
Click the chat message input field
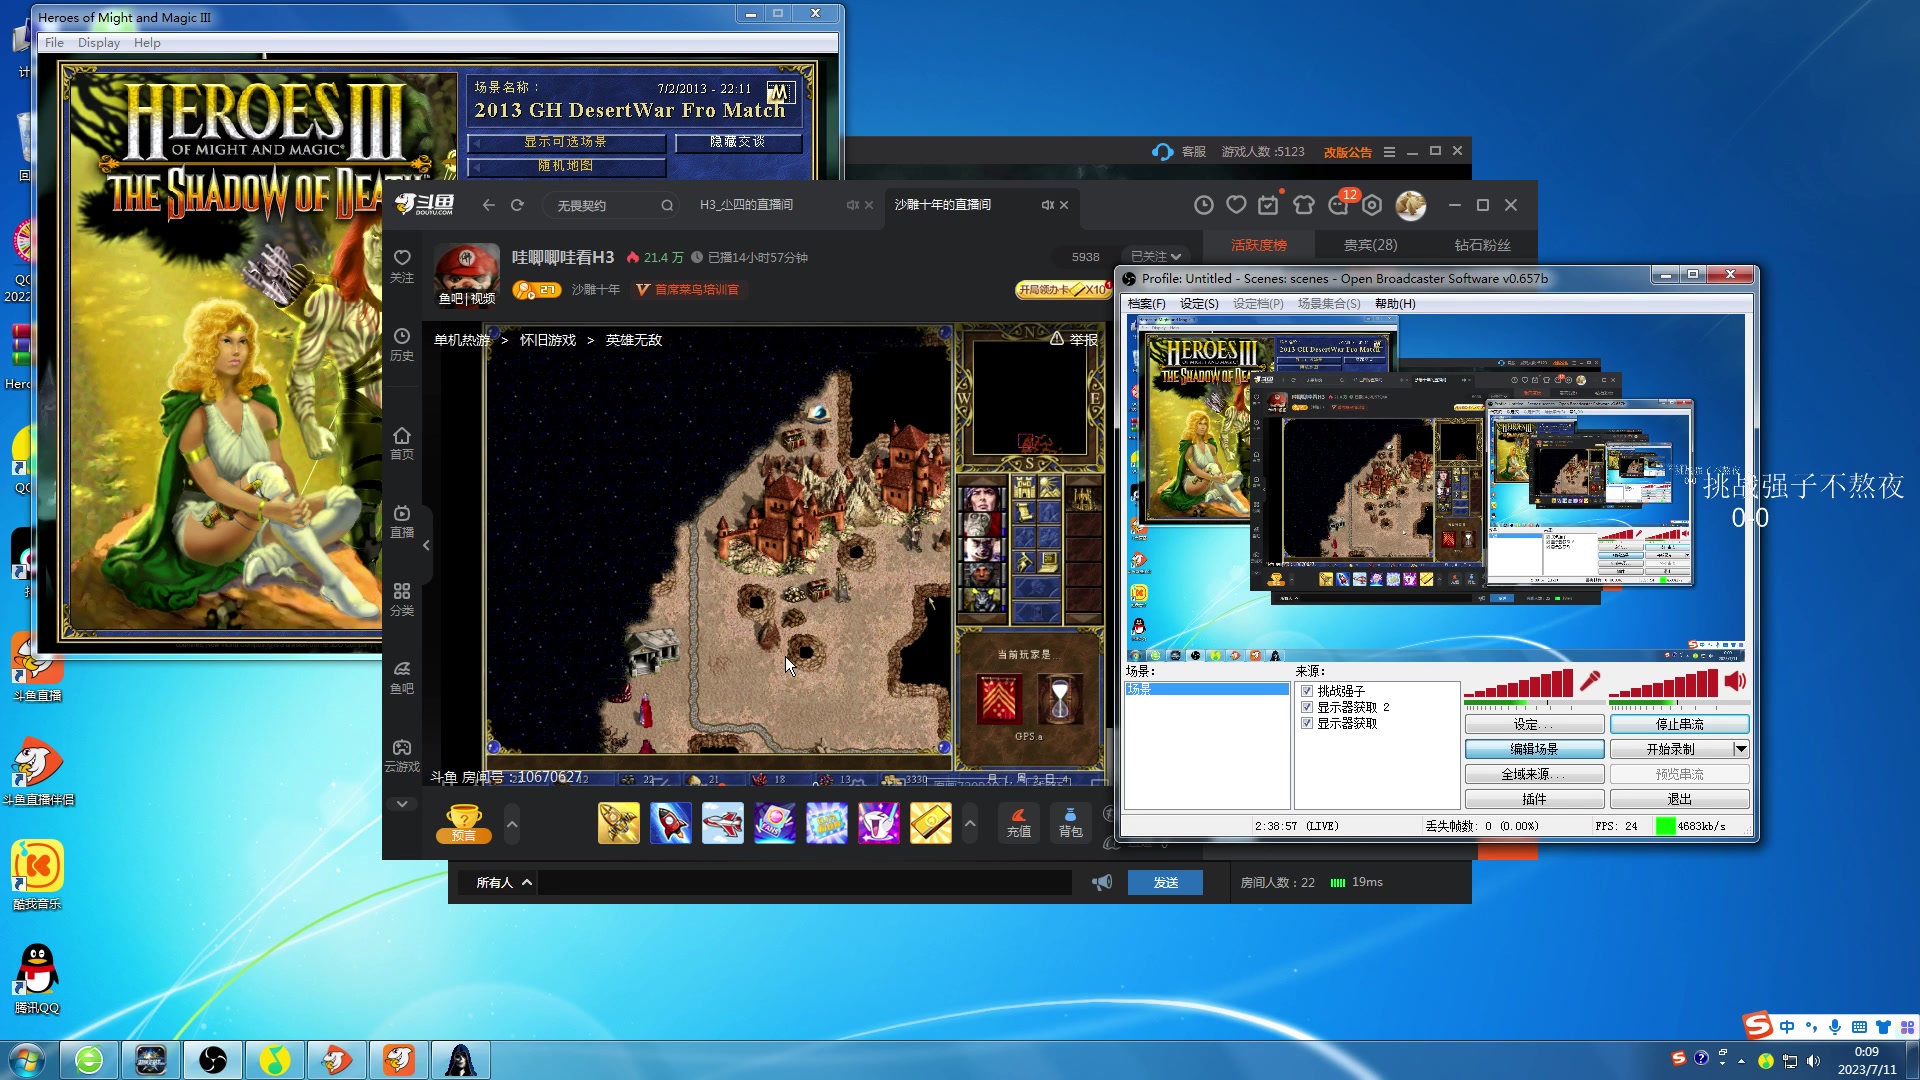point(805,882)
